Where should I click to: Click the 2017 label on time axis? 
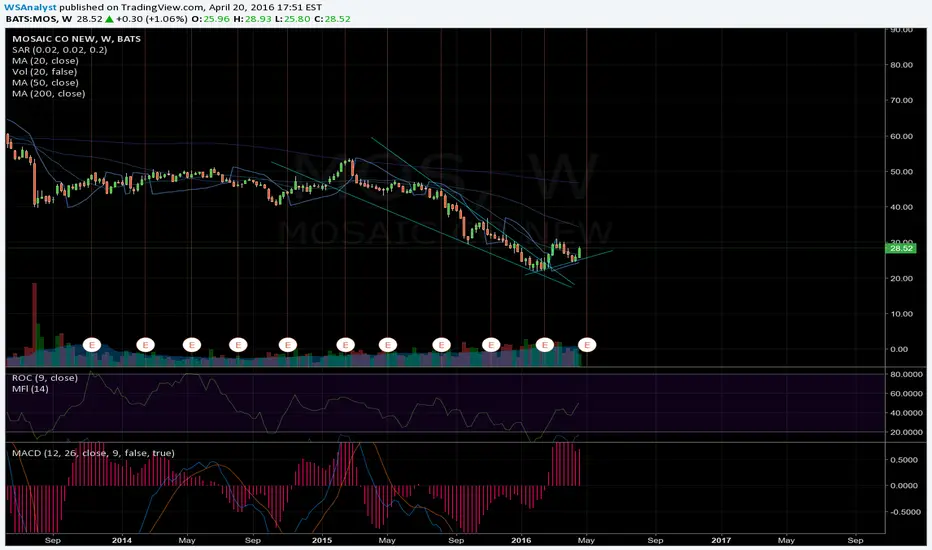click(721, 540)
